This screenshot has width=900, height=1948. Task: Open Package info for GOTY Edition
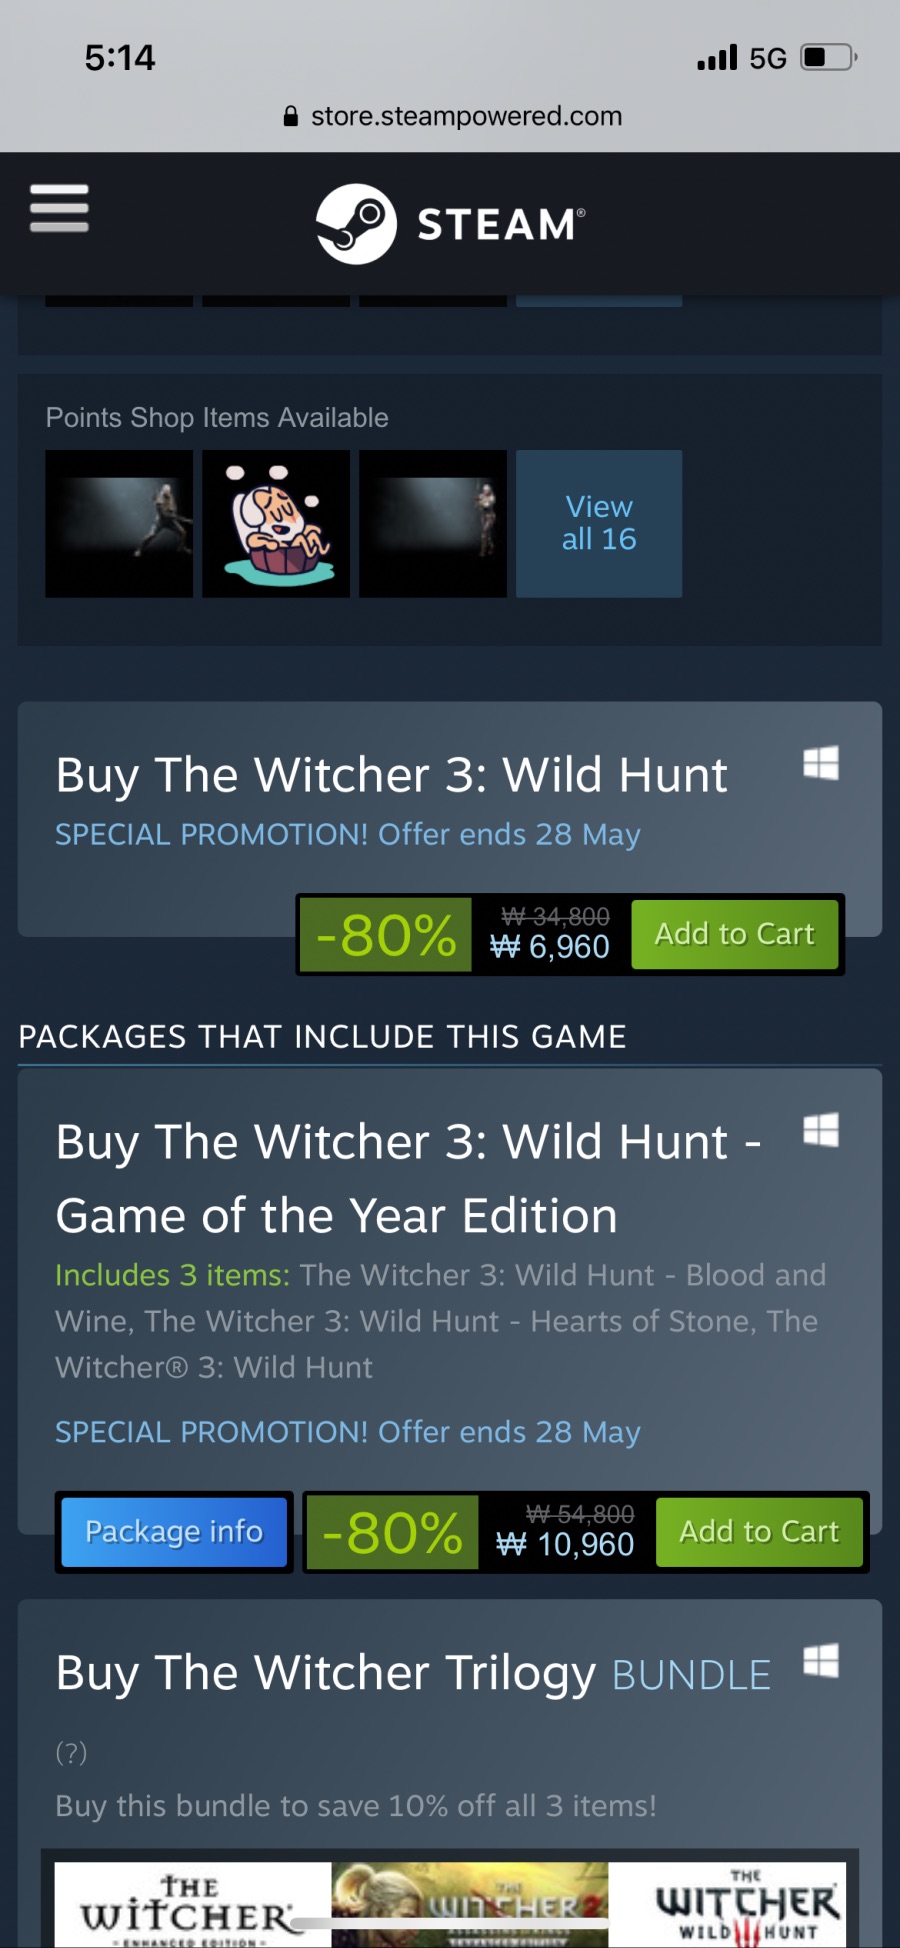tap(174, 1532)
